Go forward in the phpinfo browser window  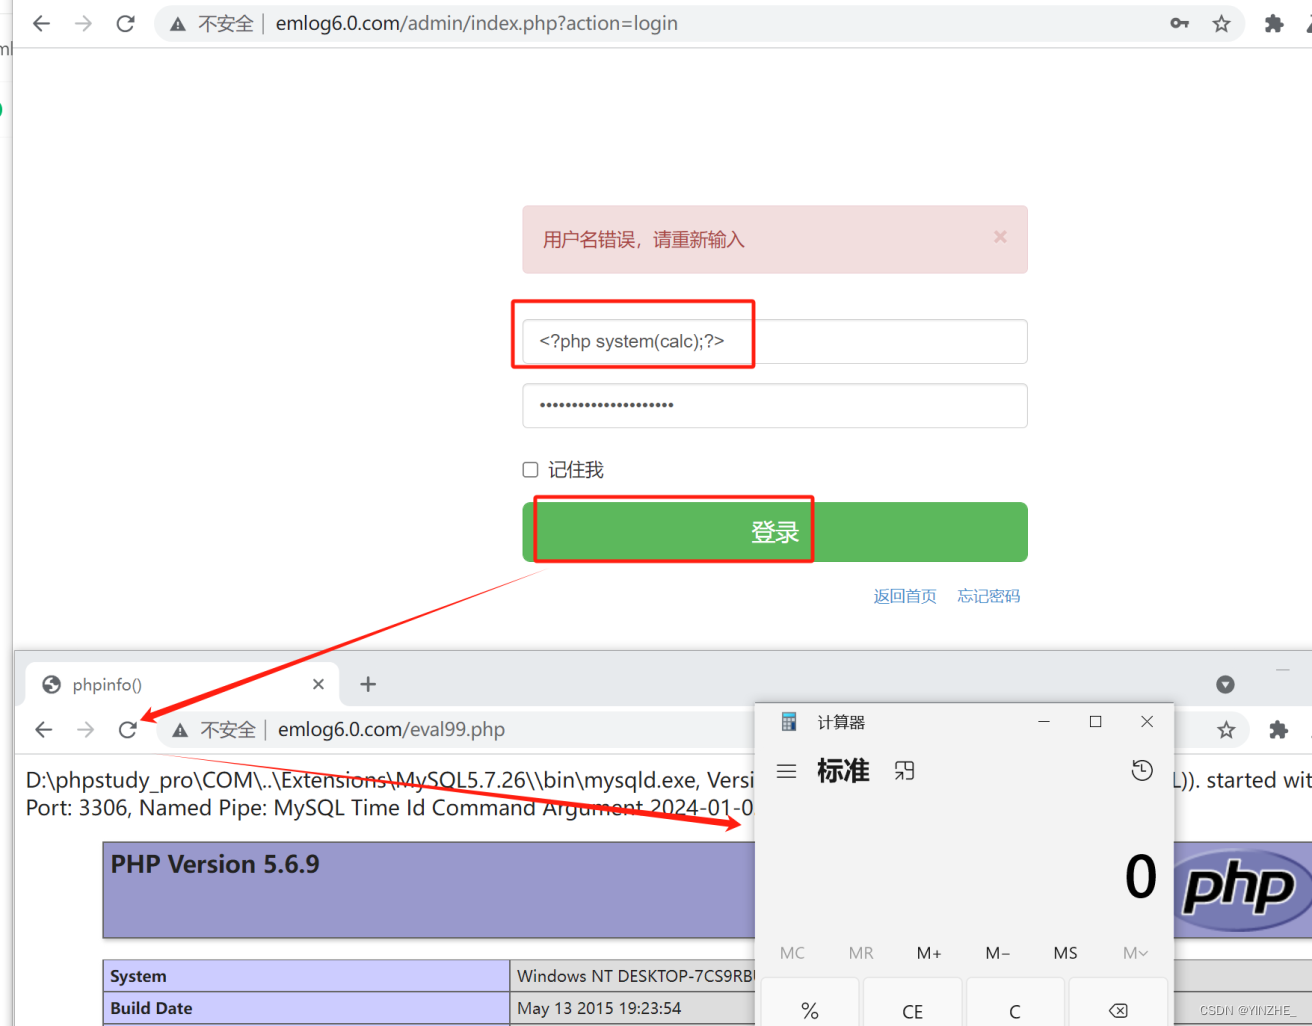tap(85, 730)
